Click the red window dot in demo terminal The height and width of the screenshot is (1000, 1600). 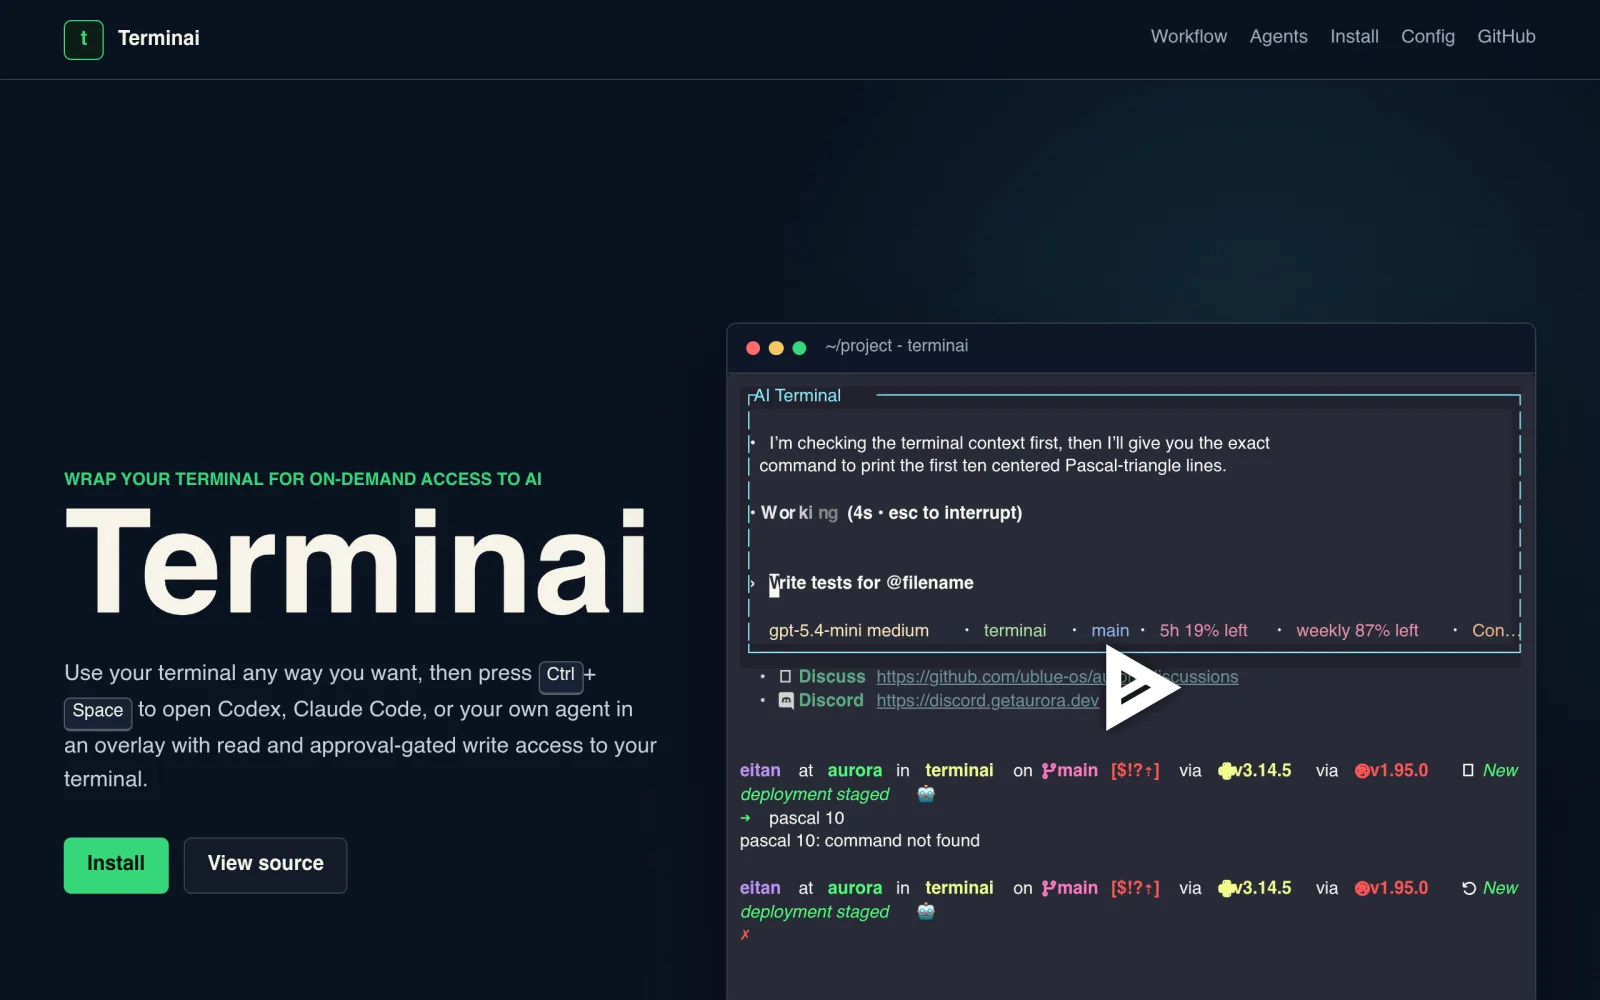(753, 348)
